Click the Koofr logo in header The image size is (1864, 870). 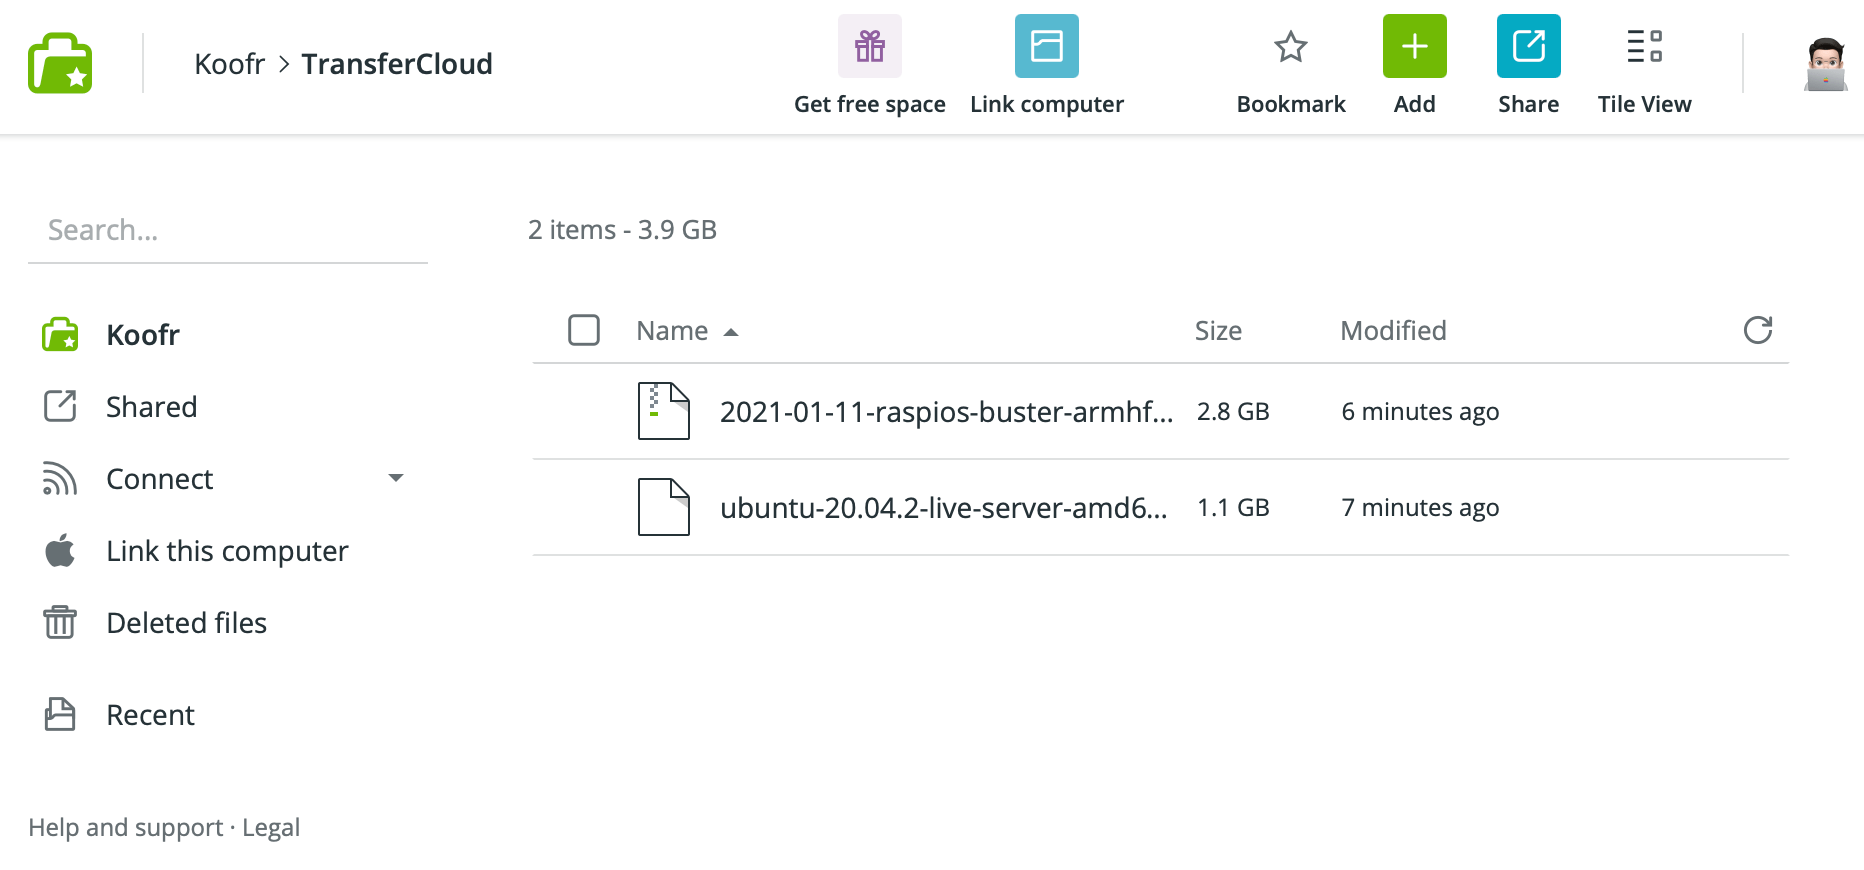click(x=60, y=63)
